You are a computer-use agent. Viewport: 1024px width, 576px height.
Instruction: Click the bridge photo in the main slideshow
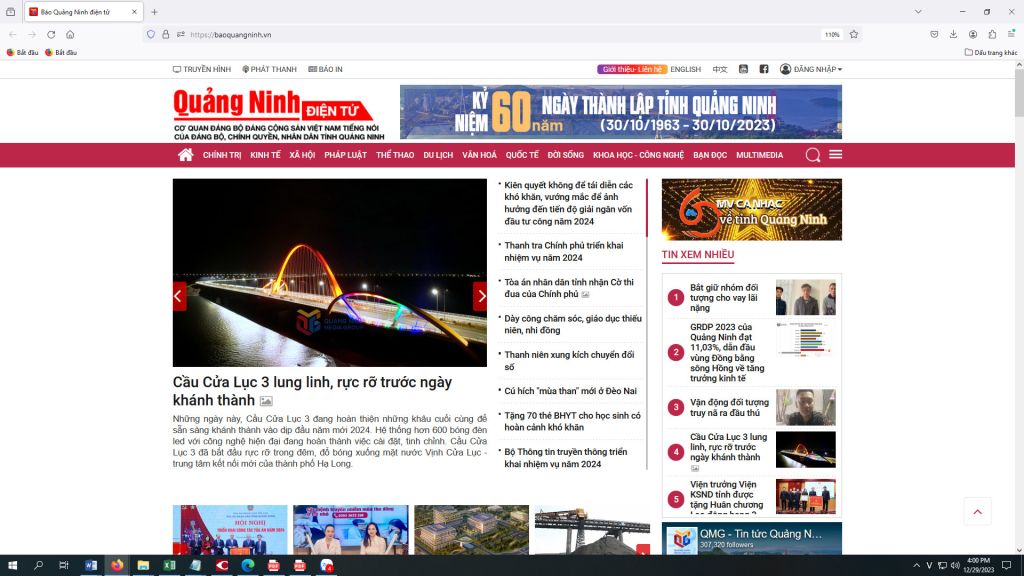click(330, 272)
